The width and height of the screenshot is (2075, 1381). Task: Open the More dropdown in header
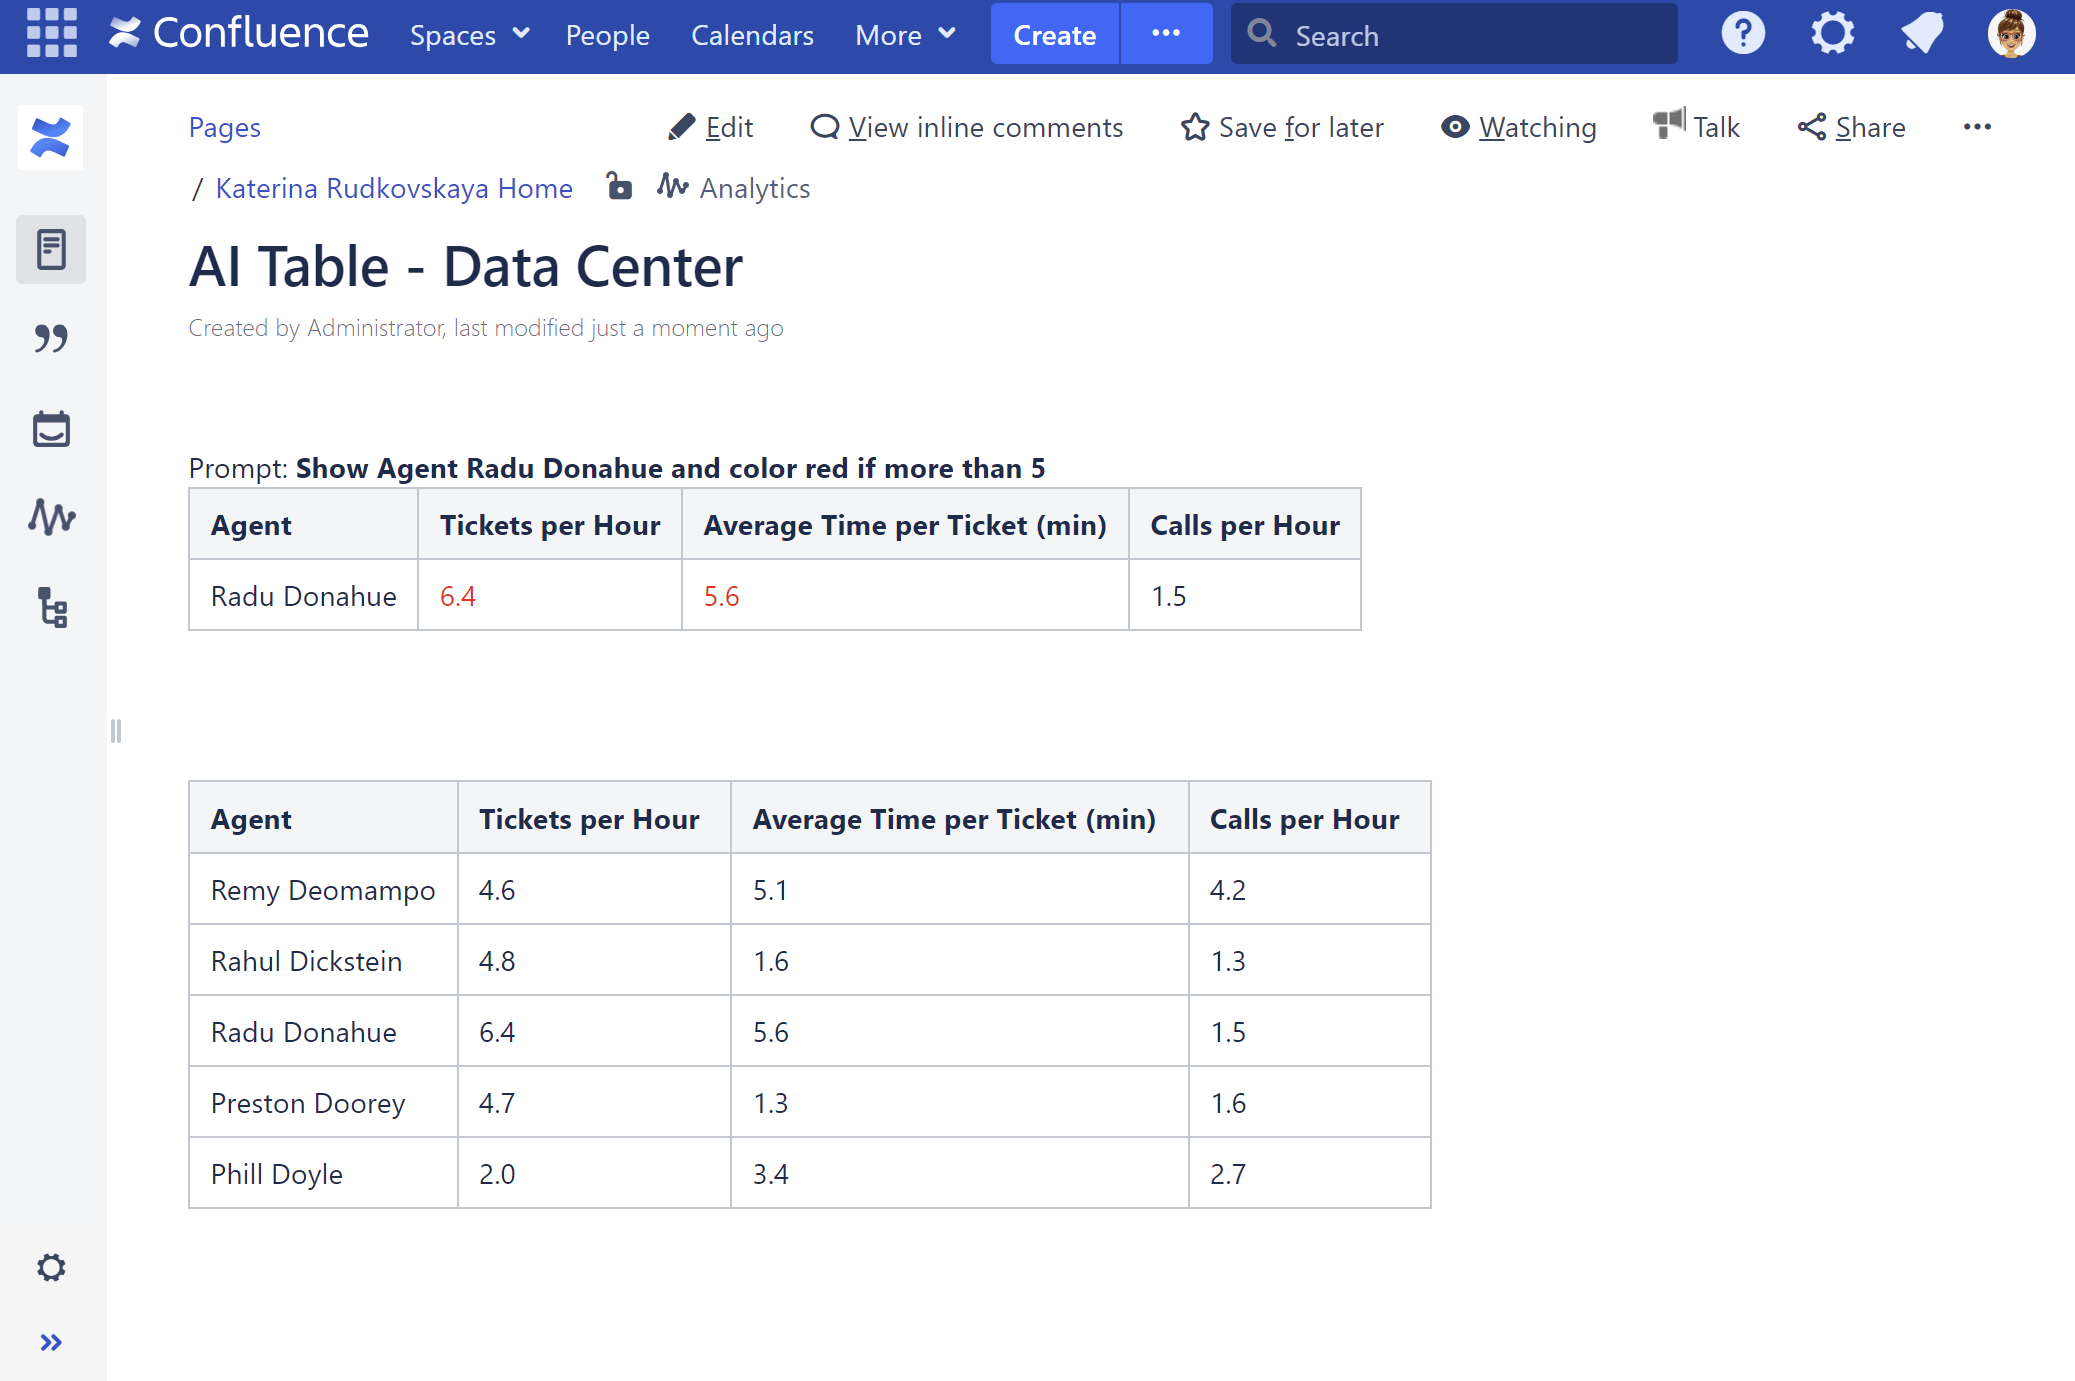click(905, 35)
